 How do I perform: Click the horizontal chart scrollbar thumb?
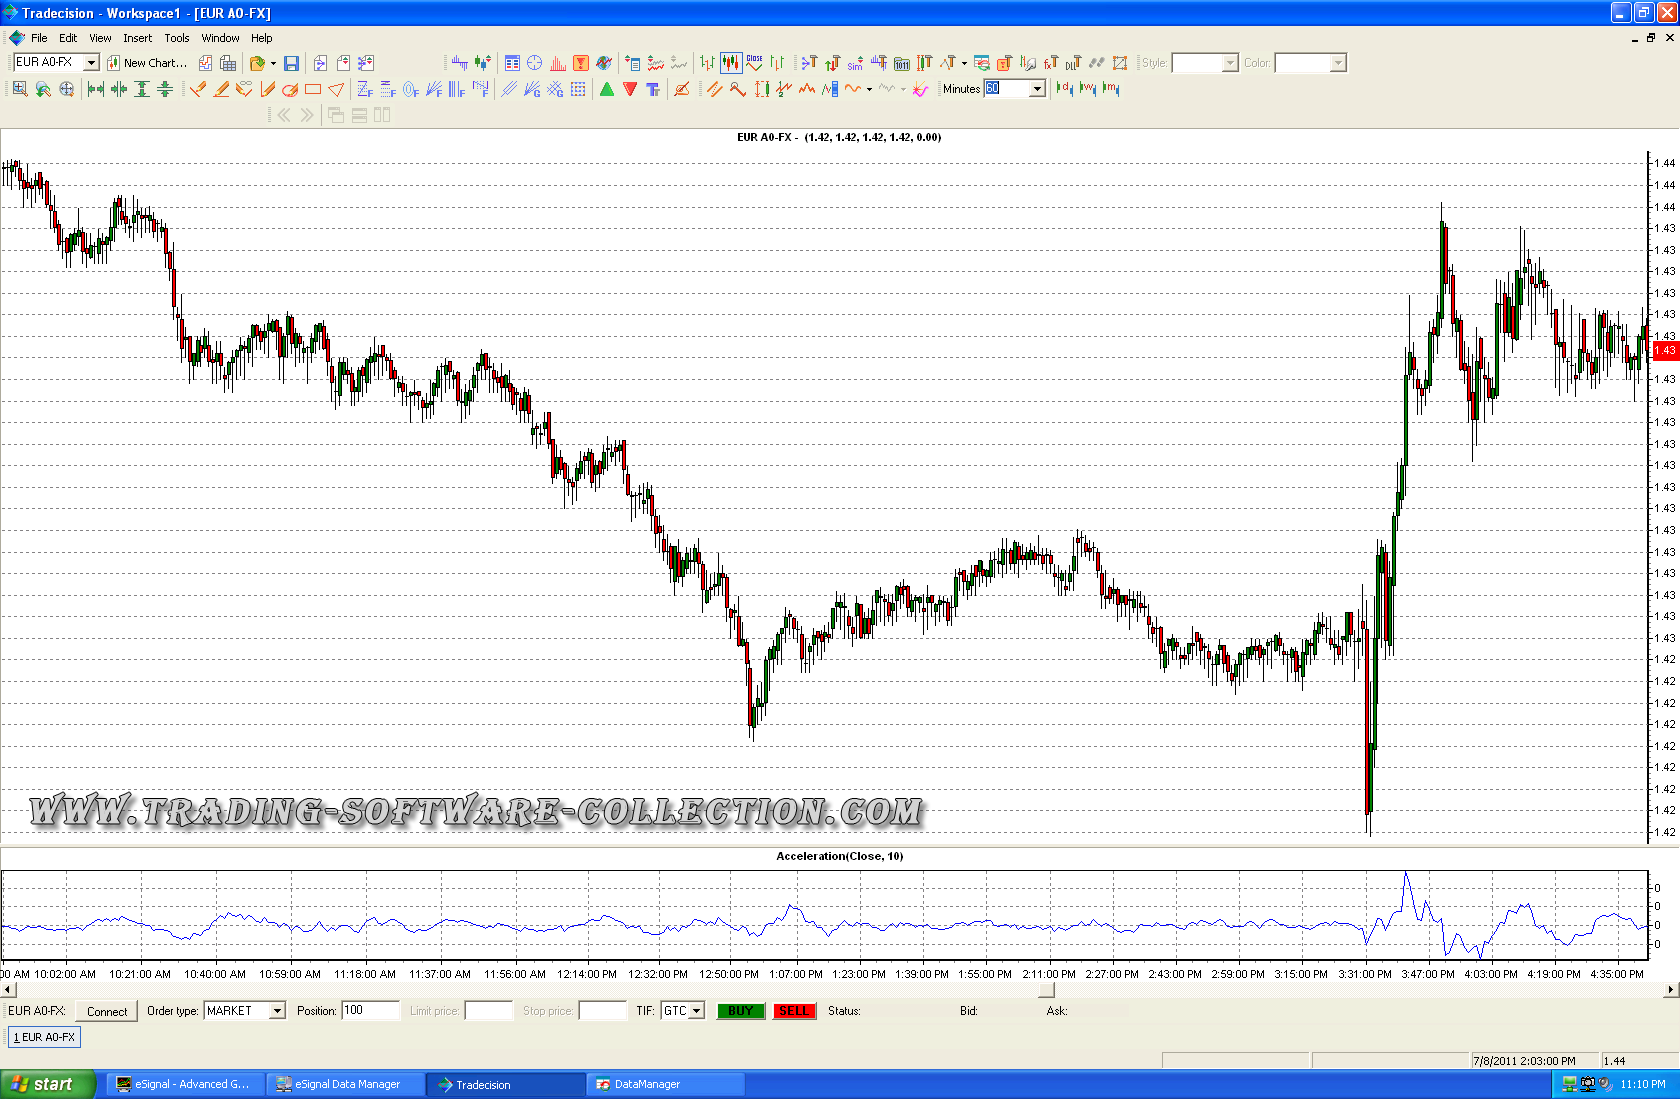tap(1046, 990)
